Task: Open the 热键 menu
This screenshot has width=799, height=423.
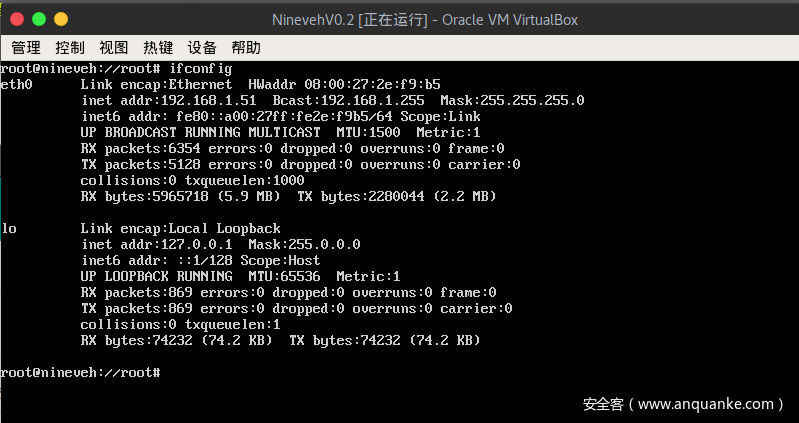Action: pos(158,47)
